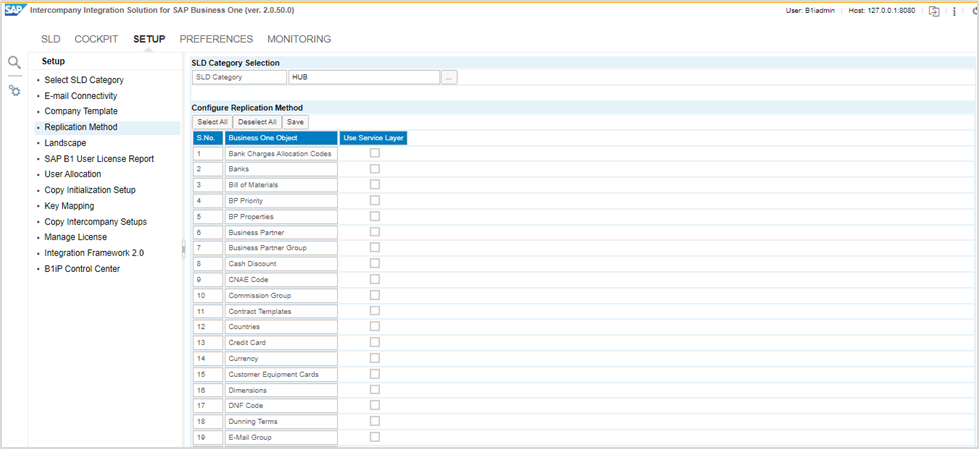Click the search magnifier icon in sidebar
Screen dimensions: 979x449
[x=14, y=62]
